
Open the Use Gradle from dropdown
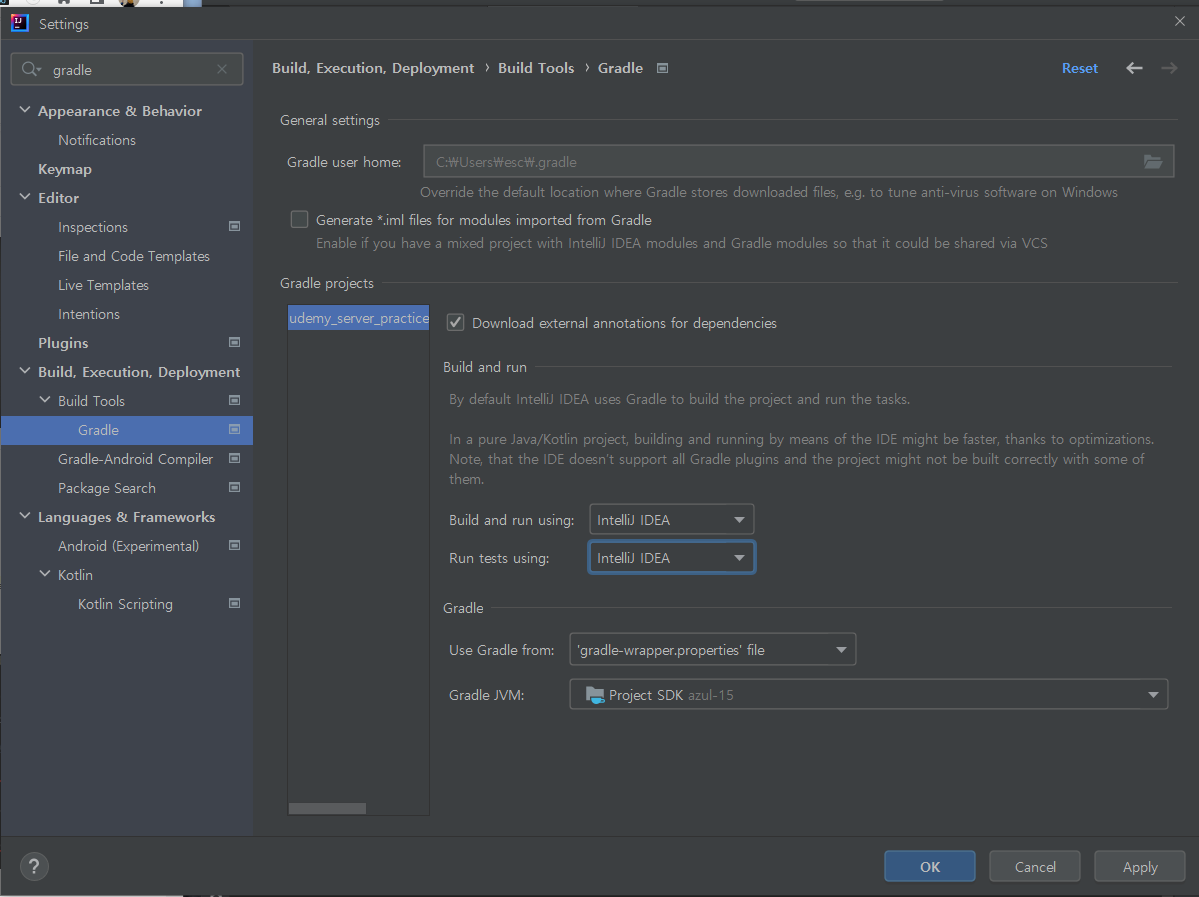(713, 650)
